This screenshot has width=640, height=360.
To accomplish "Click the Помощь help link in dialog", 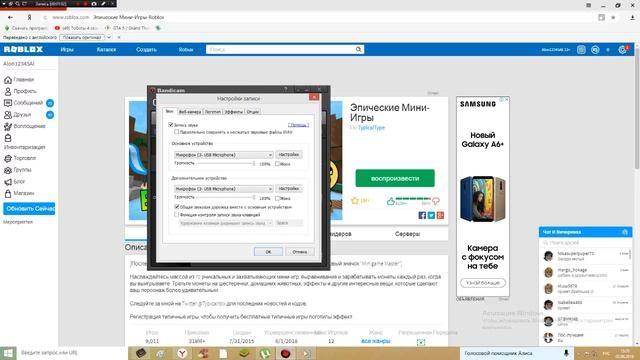I will click(x=298, y=124).
